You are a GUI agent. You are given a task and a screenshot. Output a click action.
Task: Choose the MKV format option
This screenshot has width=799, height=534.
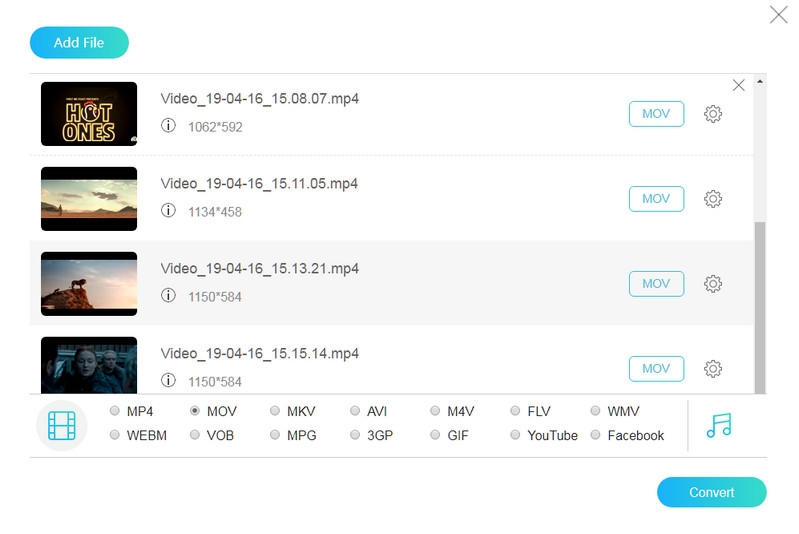click(x=276, y=411)
